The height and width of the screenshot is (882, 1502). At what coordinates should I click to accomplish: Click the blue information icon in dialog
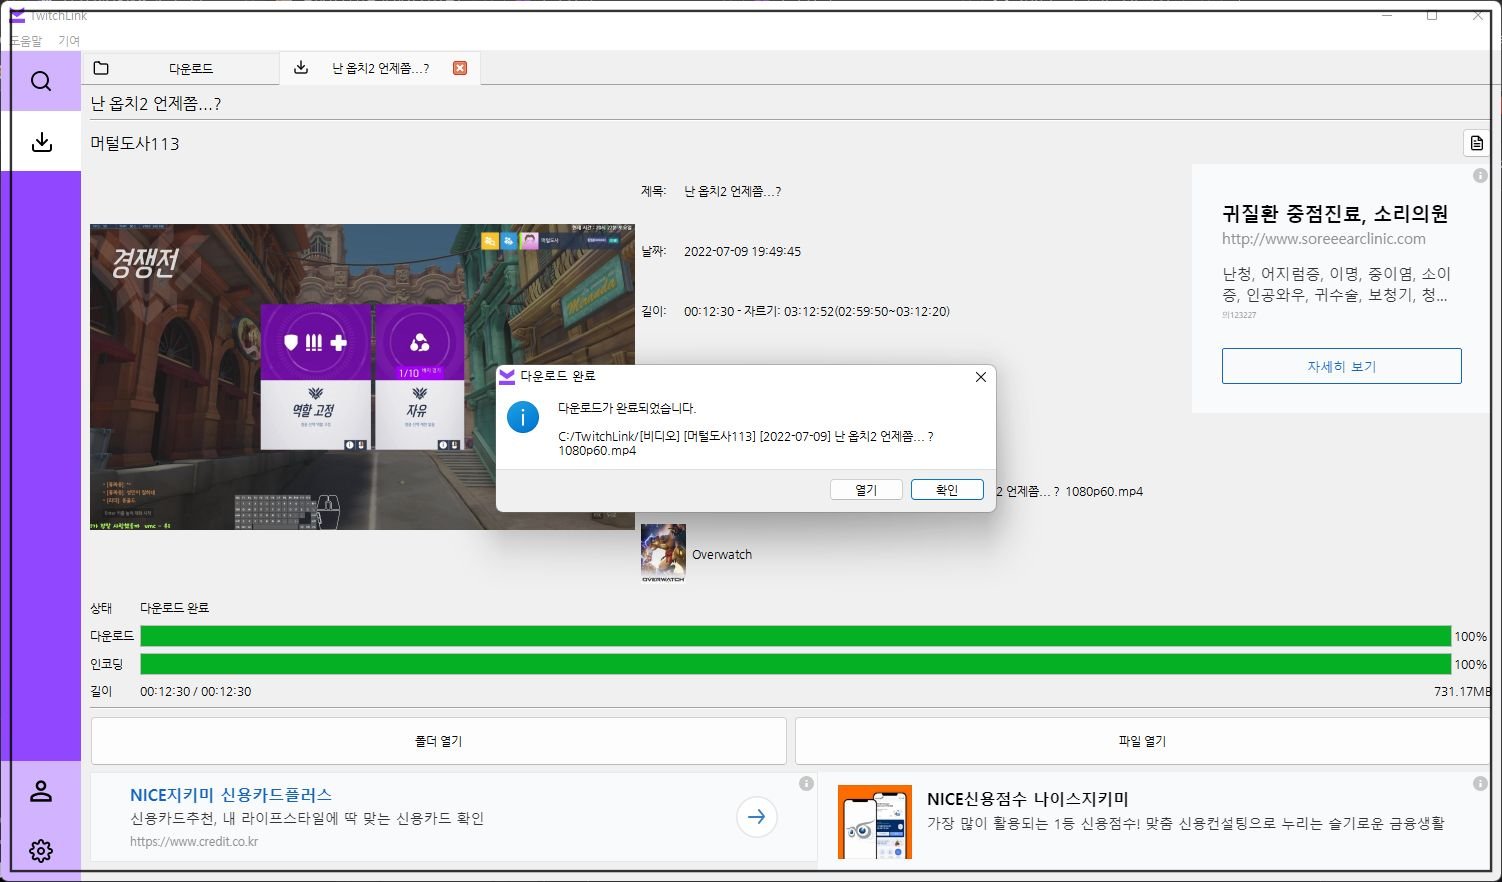(x=523, y=417)
